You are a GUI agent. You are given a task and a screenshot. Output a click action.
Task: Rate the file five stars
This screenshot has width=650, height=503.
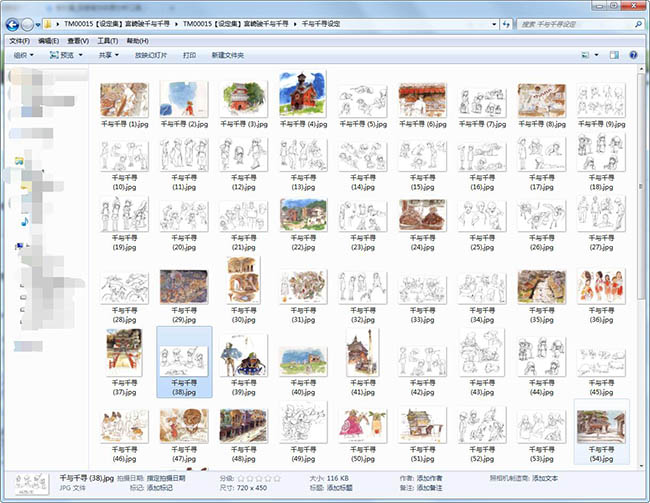pos(277,478)
